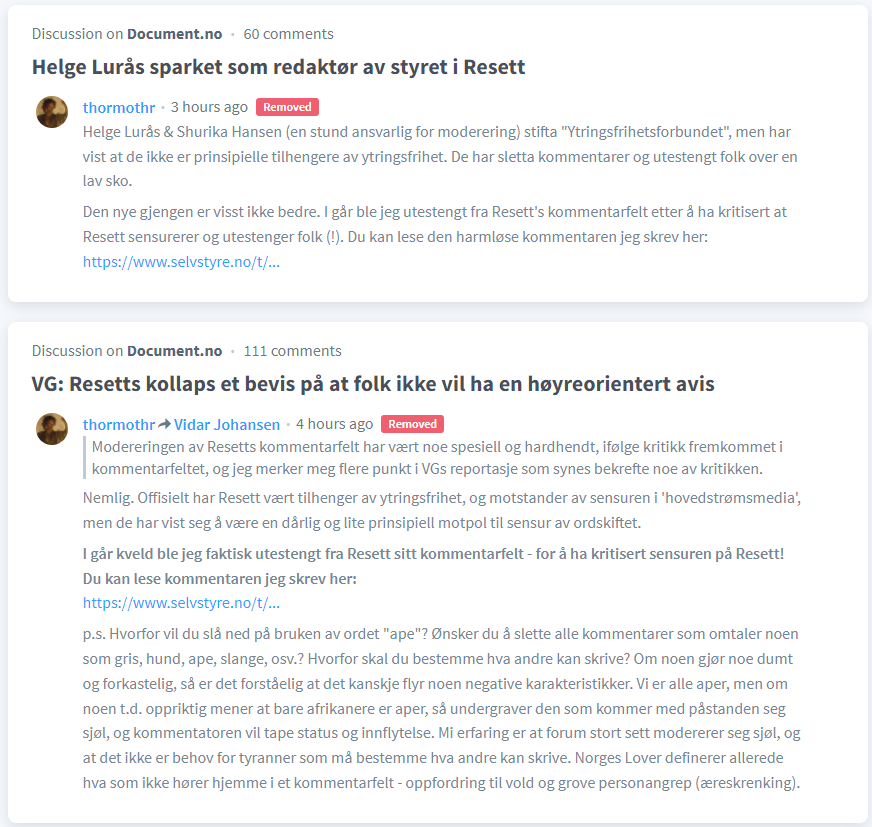Click the reply arrow icon before Vidar Johansen
The image size is (872, 827).
(x=165, y=424)
